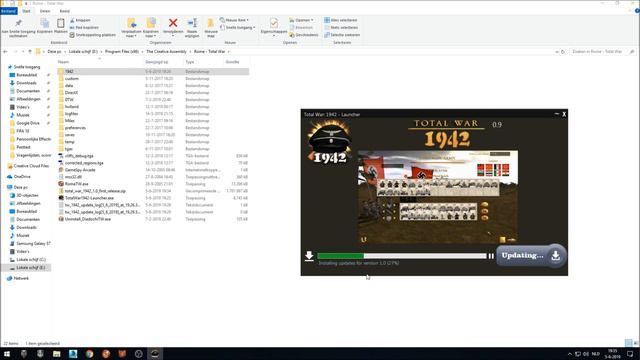Sort by the Naam column header
The width and height of the screenshot is (640, 360).
63,62
